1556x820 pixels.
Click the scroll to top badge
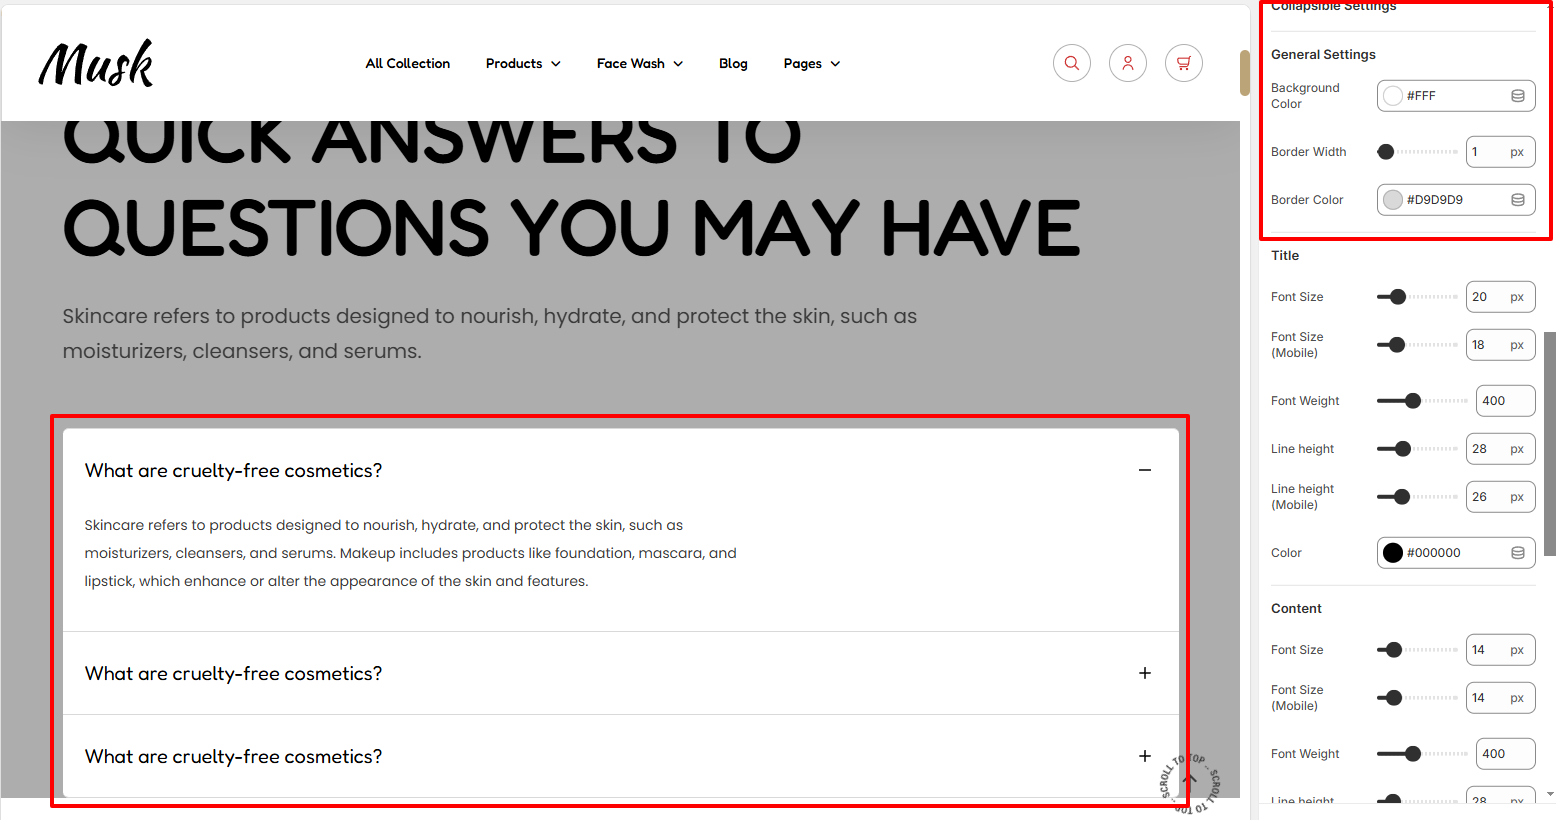coord(1190,784)
